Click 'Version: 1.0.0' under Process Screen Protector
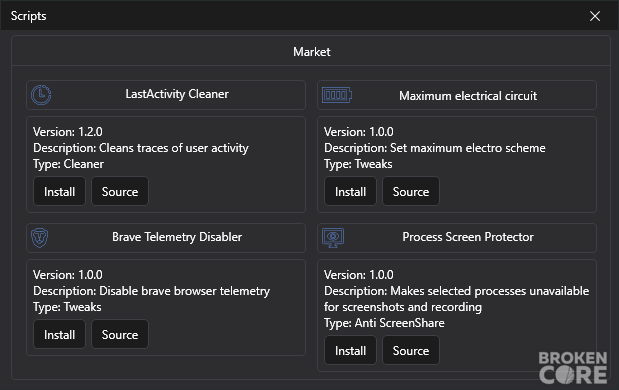This screenshot has width=619, height=390. tap(358, 274)
